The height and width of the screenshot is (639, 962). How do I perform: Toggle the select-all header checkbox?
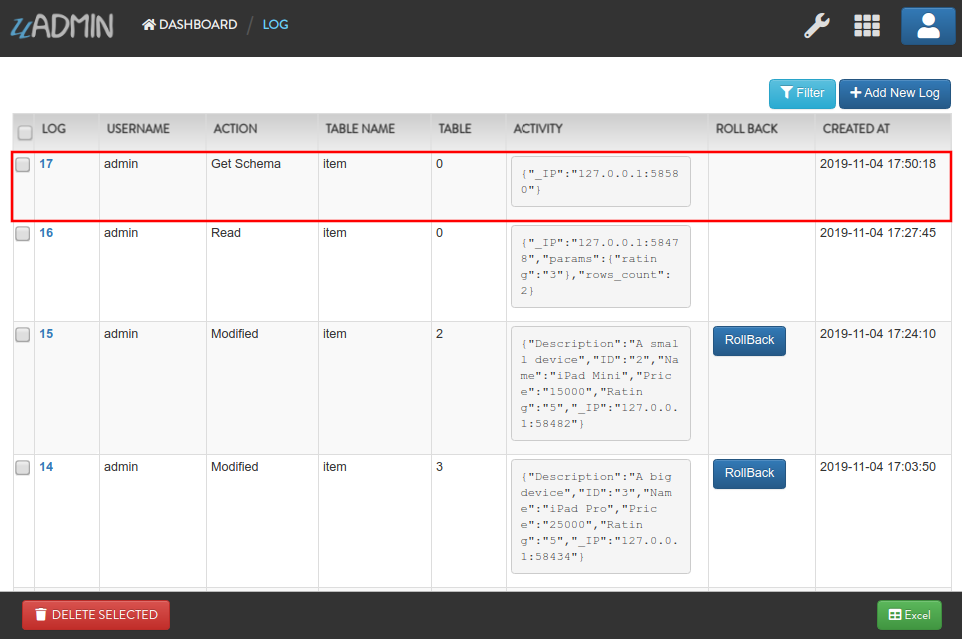(25, 132)
